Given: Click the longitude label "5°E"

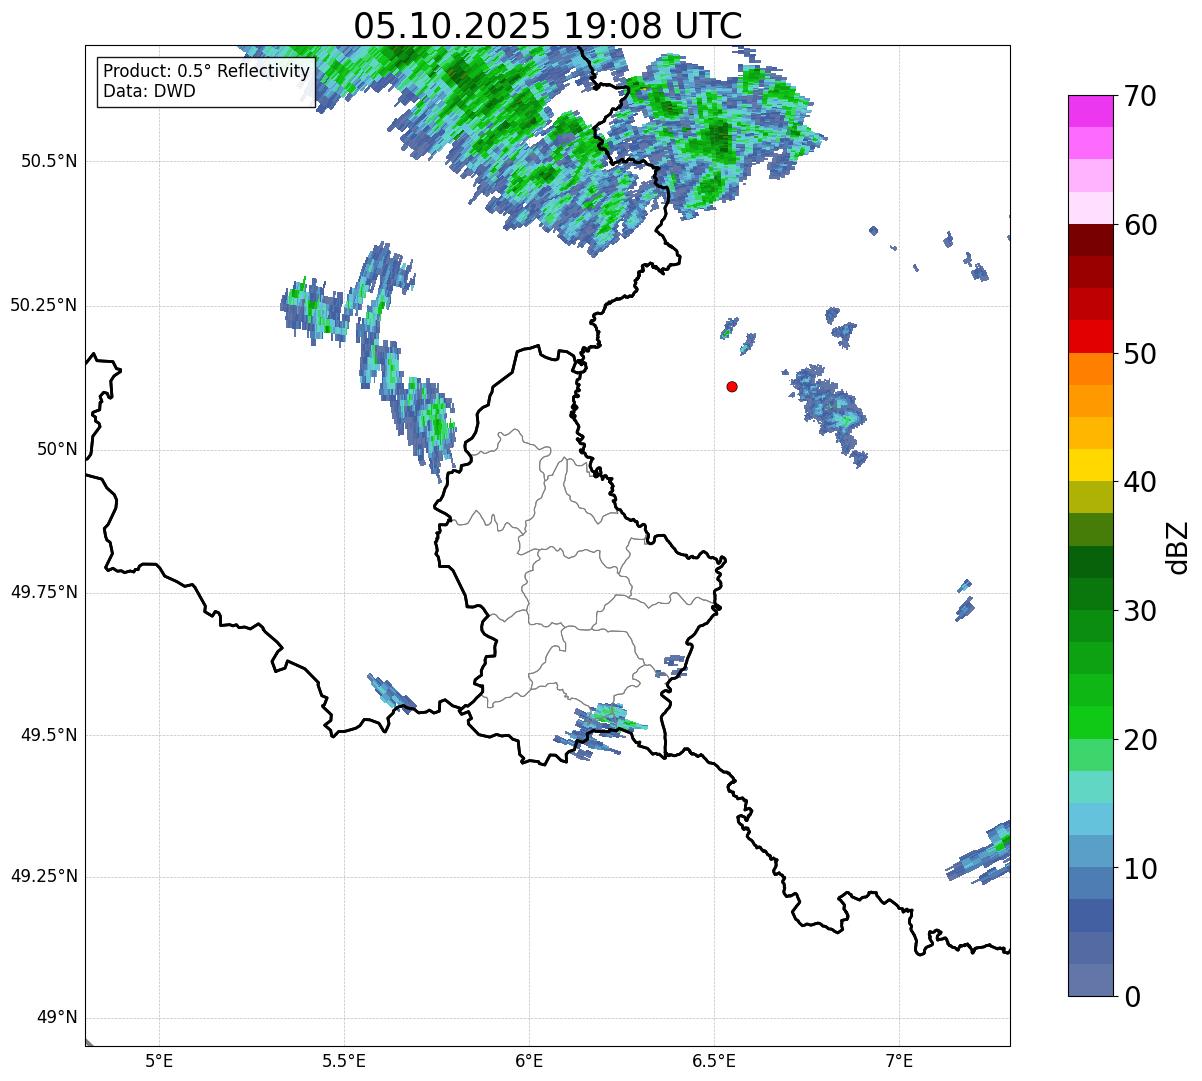Looking at the screenshot, I should point(159,1060).
